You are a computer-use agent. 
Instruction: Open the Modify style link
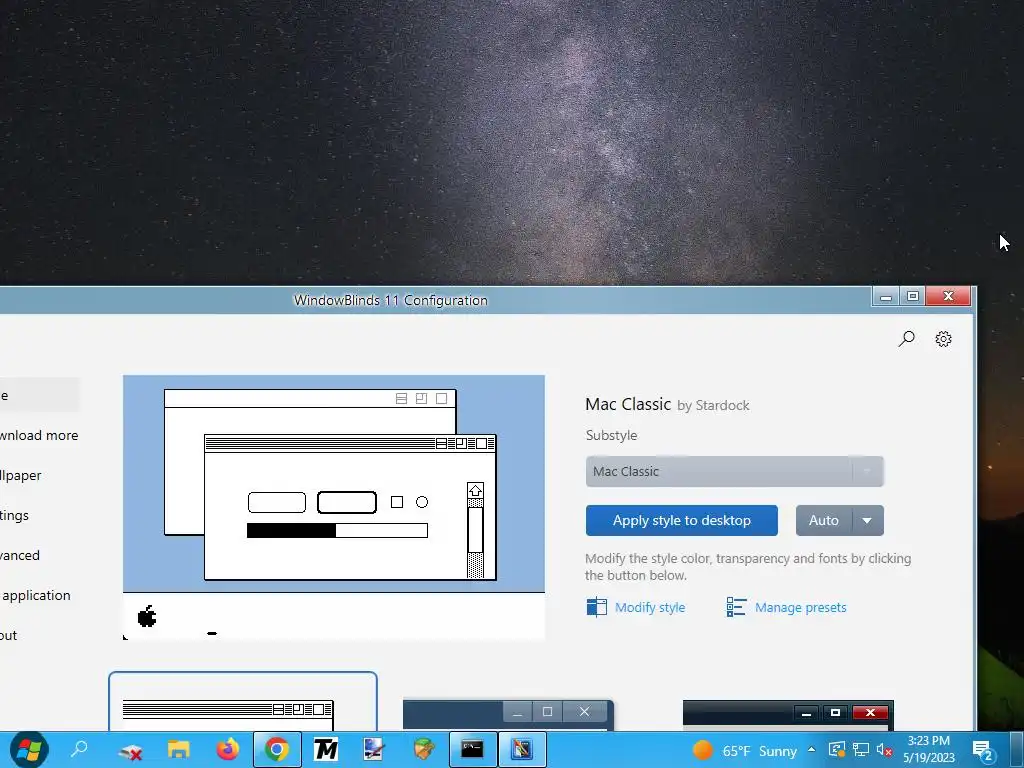tap(650, 607)
